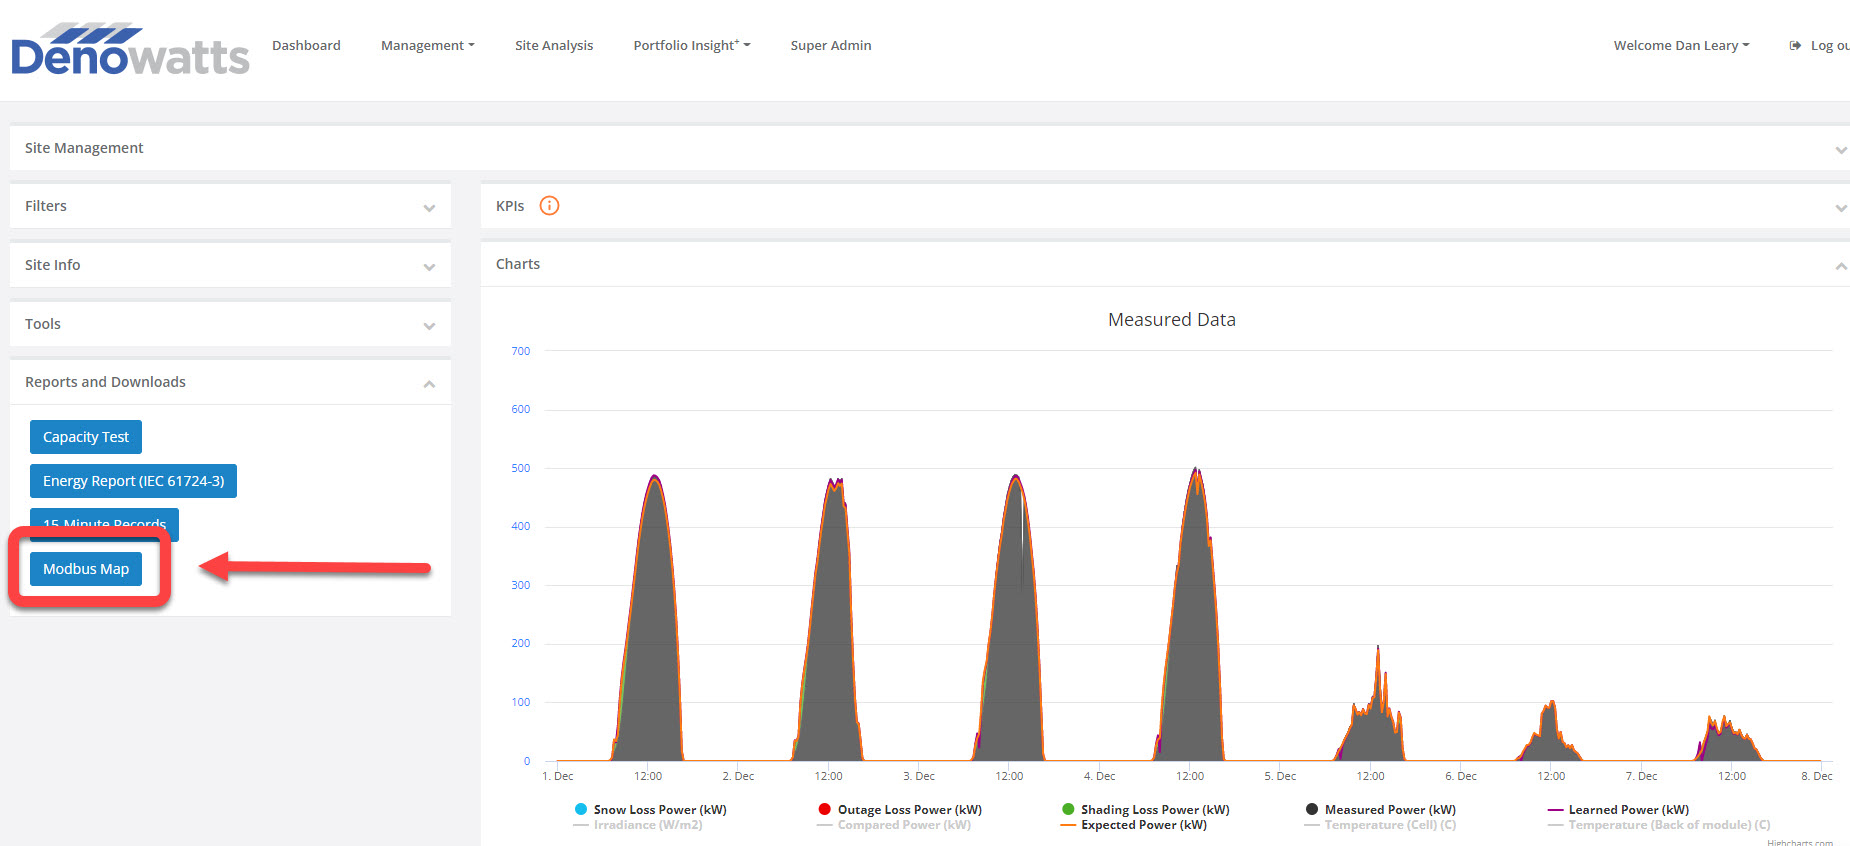
Task: Open Super Admin in the navbar
Action: click(x=830, y=46)
